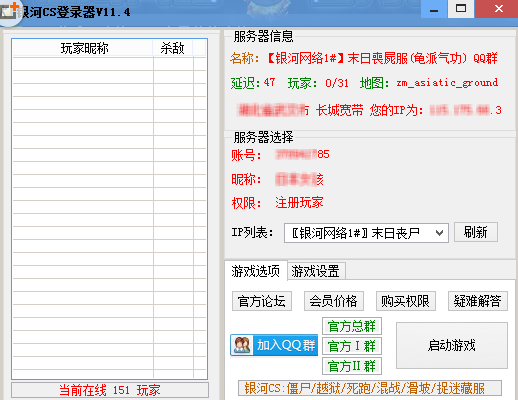Maximize the 银河CS登录器 window
Viewport: 518px width, 400px height.
click(x=461, y=9)
